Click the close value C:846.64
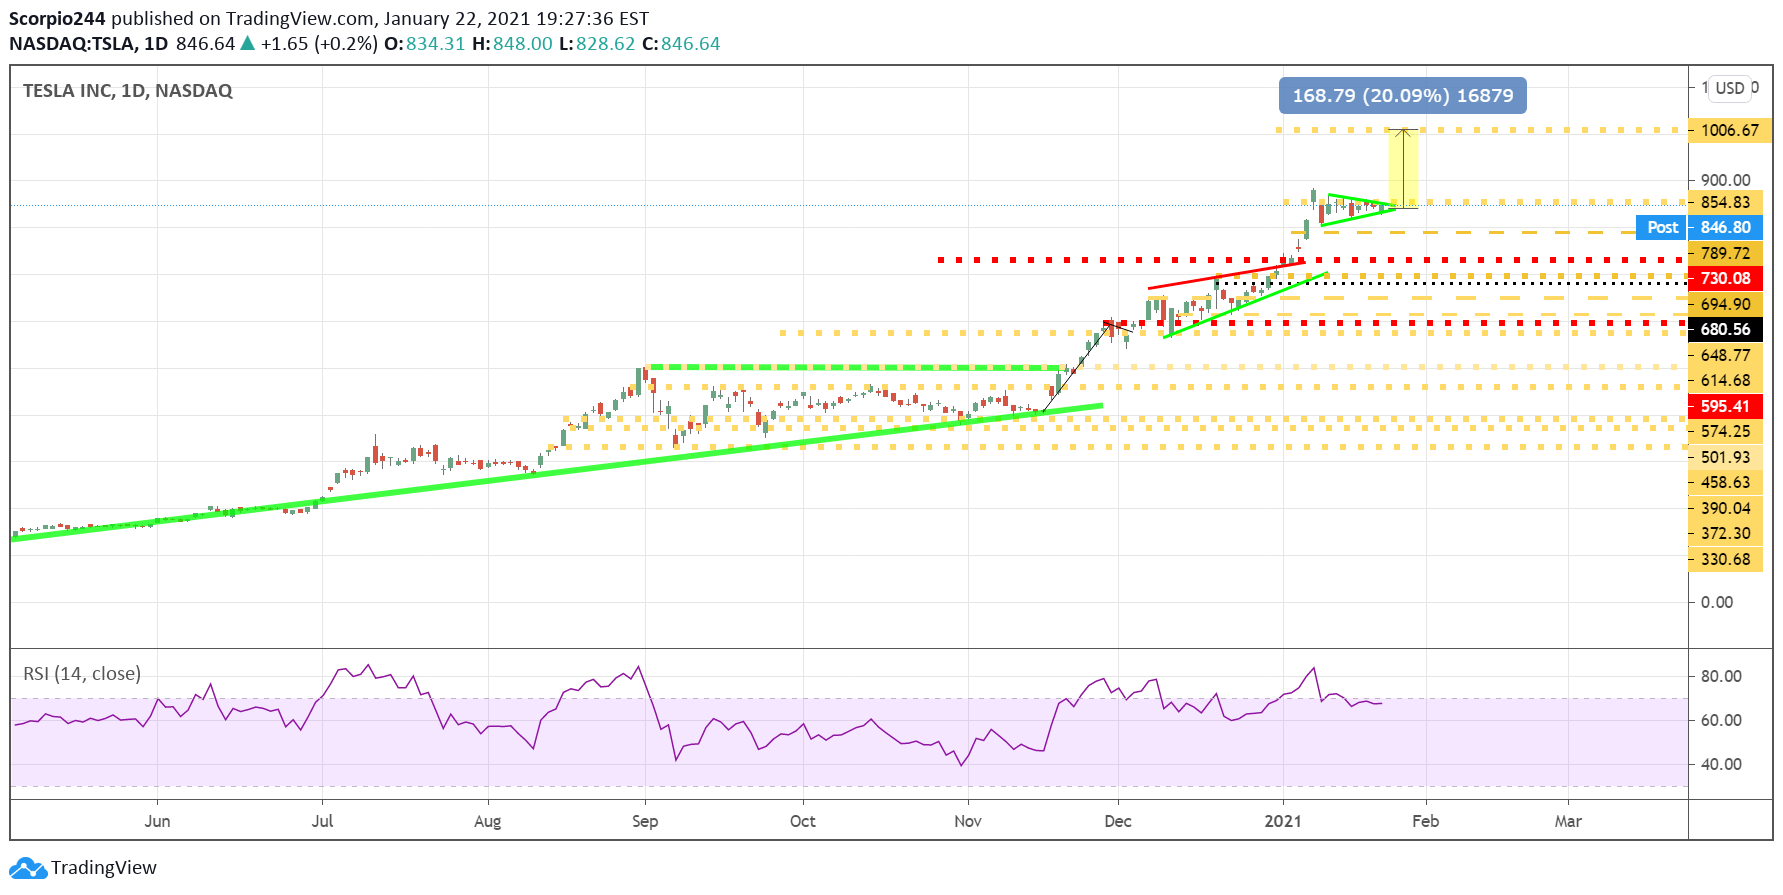The width and height of the screenshot is (1783, 895). (x=681, y=44)
